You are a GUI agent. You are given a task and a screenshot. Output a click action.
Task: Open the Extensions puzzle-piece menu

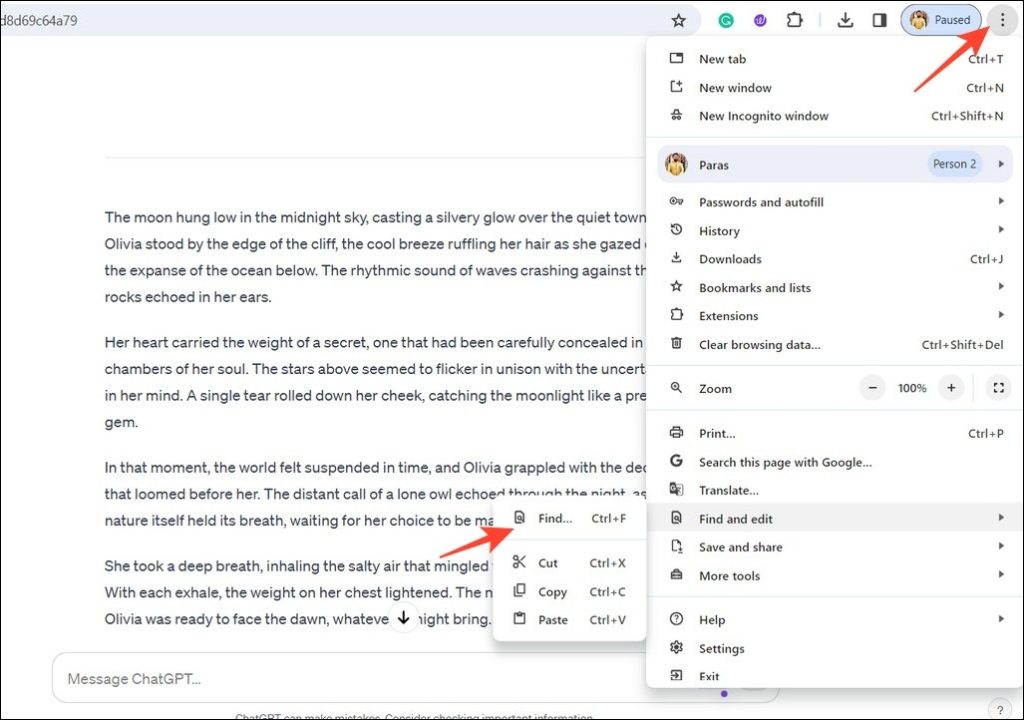coord(794,19)
